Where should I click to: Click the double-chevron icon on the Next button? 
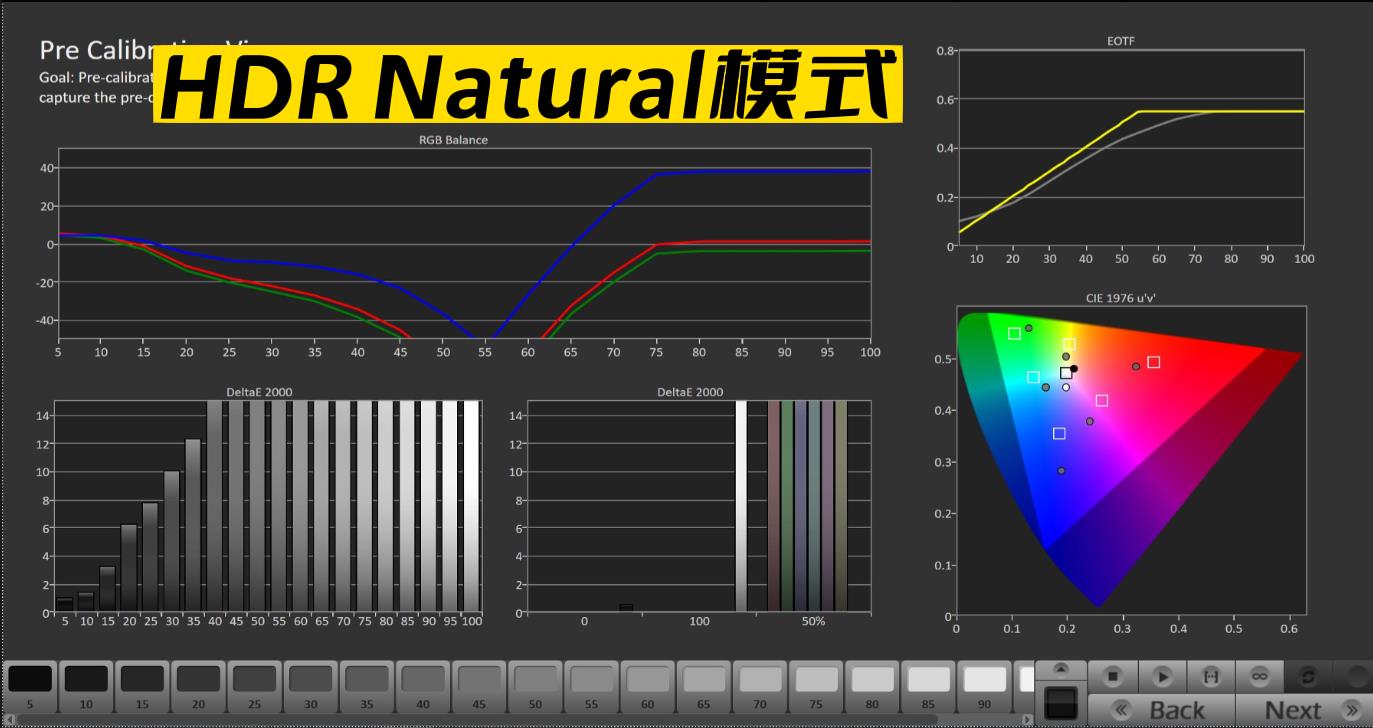1352,709
